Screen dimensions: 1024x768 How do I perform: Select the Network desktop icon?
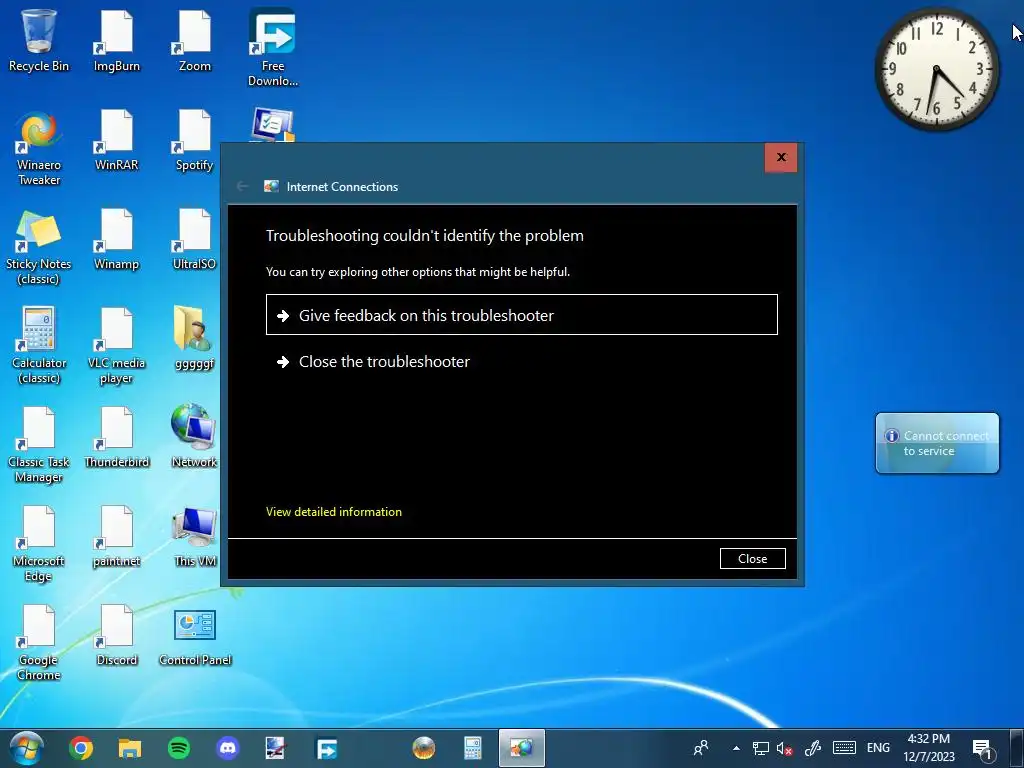(x=195, y=436)
